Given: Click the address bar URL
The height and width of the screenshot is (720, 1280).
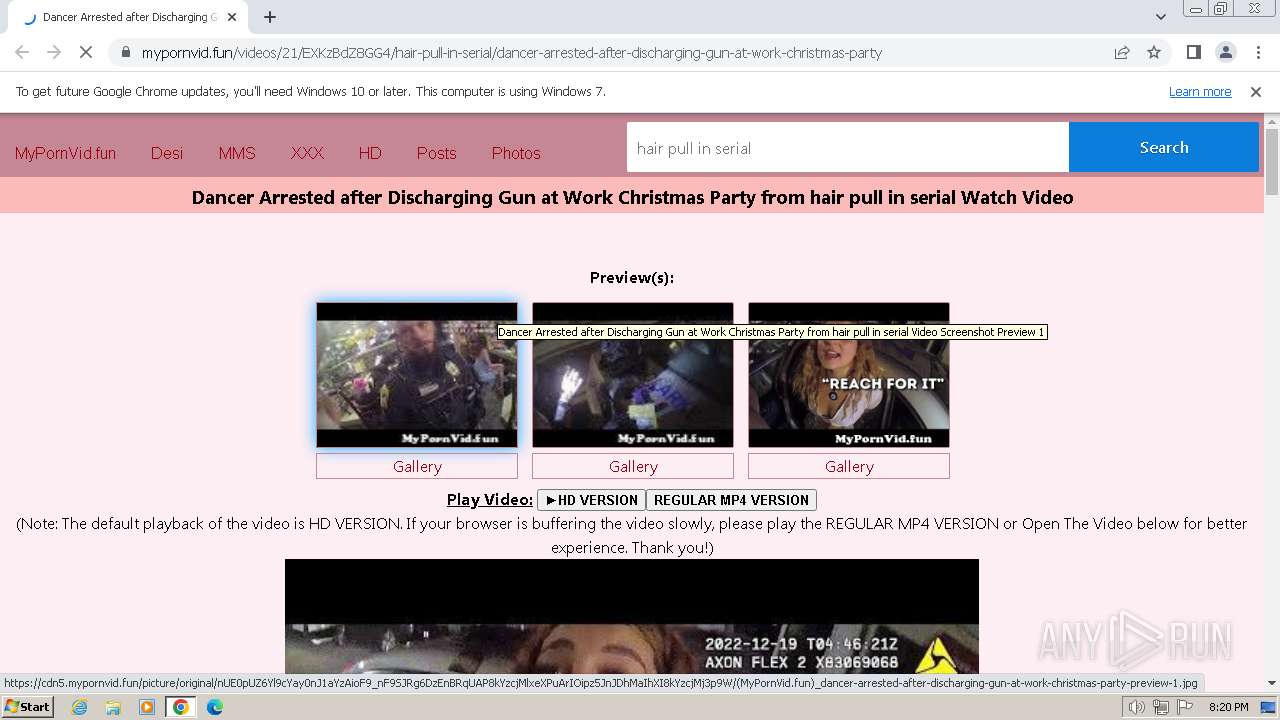Looking at the screenshot, I should coord(511,53).
